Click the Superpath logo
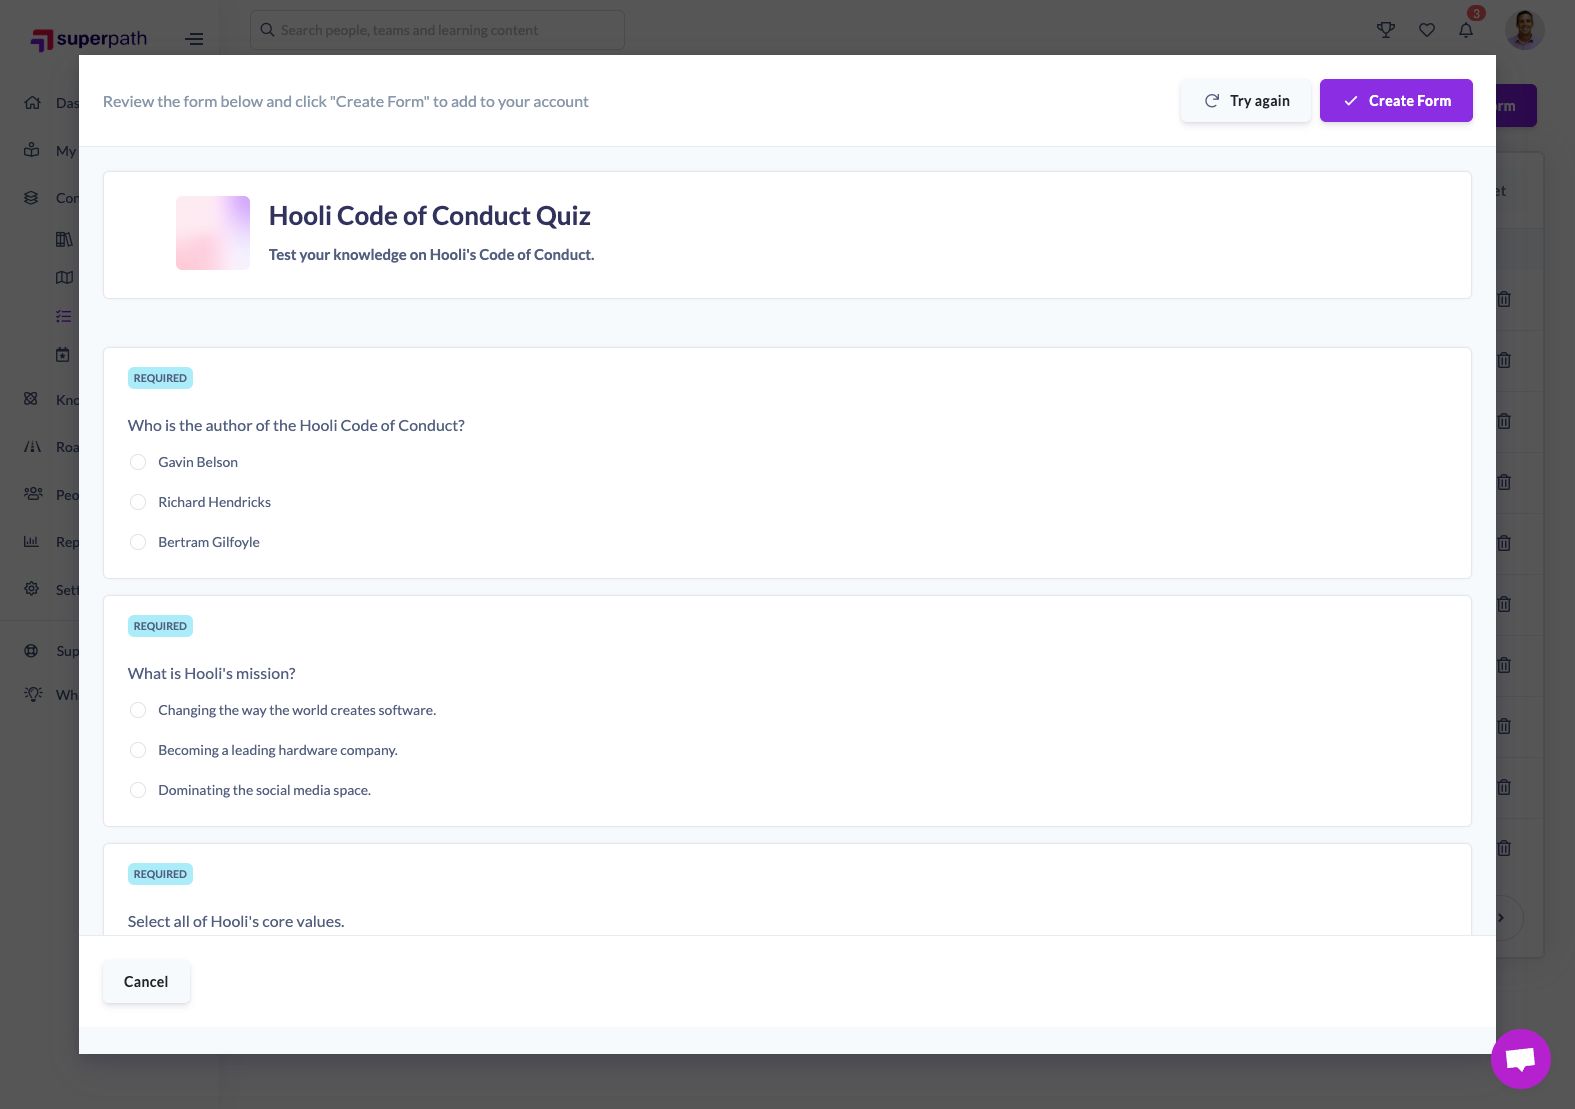This screenshot has height=1109, width=1575. (x=90, y=39)
